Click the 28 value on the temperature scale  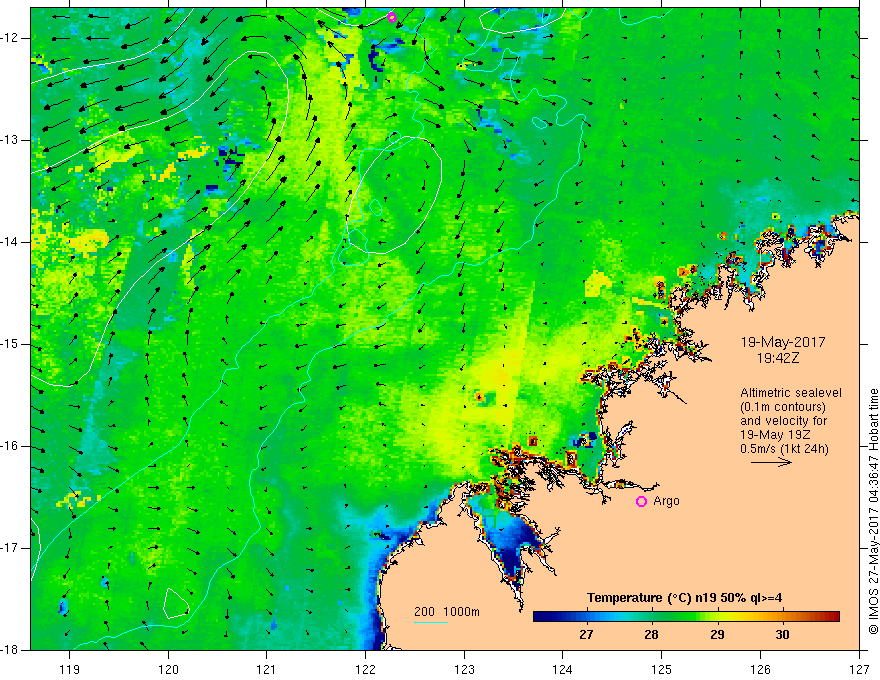point(651,635)
